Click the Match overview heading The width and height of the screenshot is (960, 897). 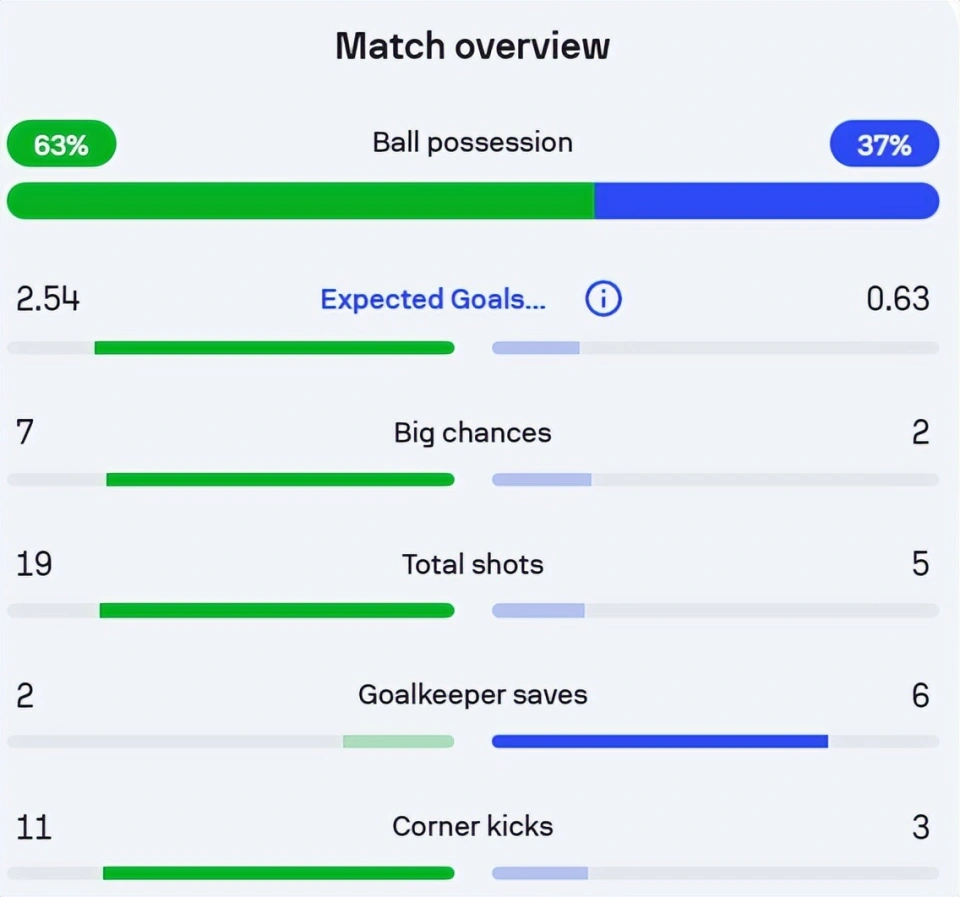473,46
